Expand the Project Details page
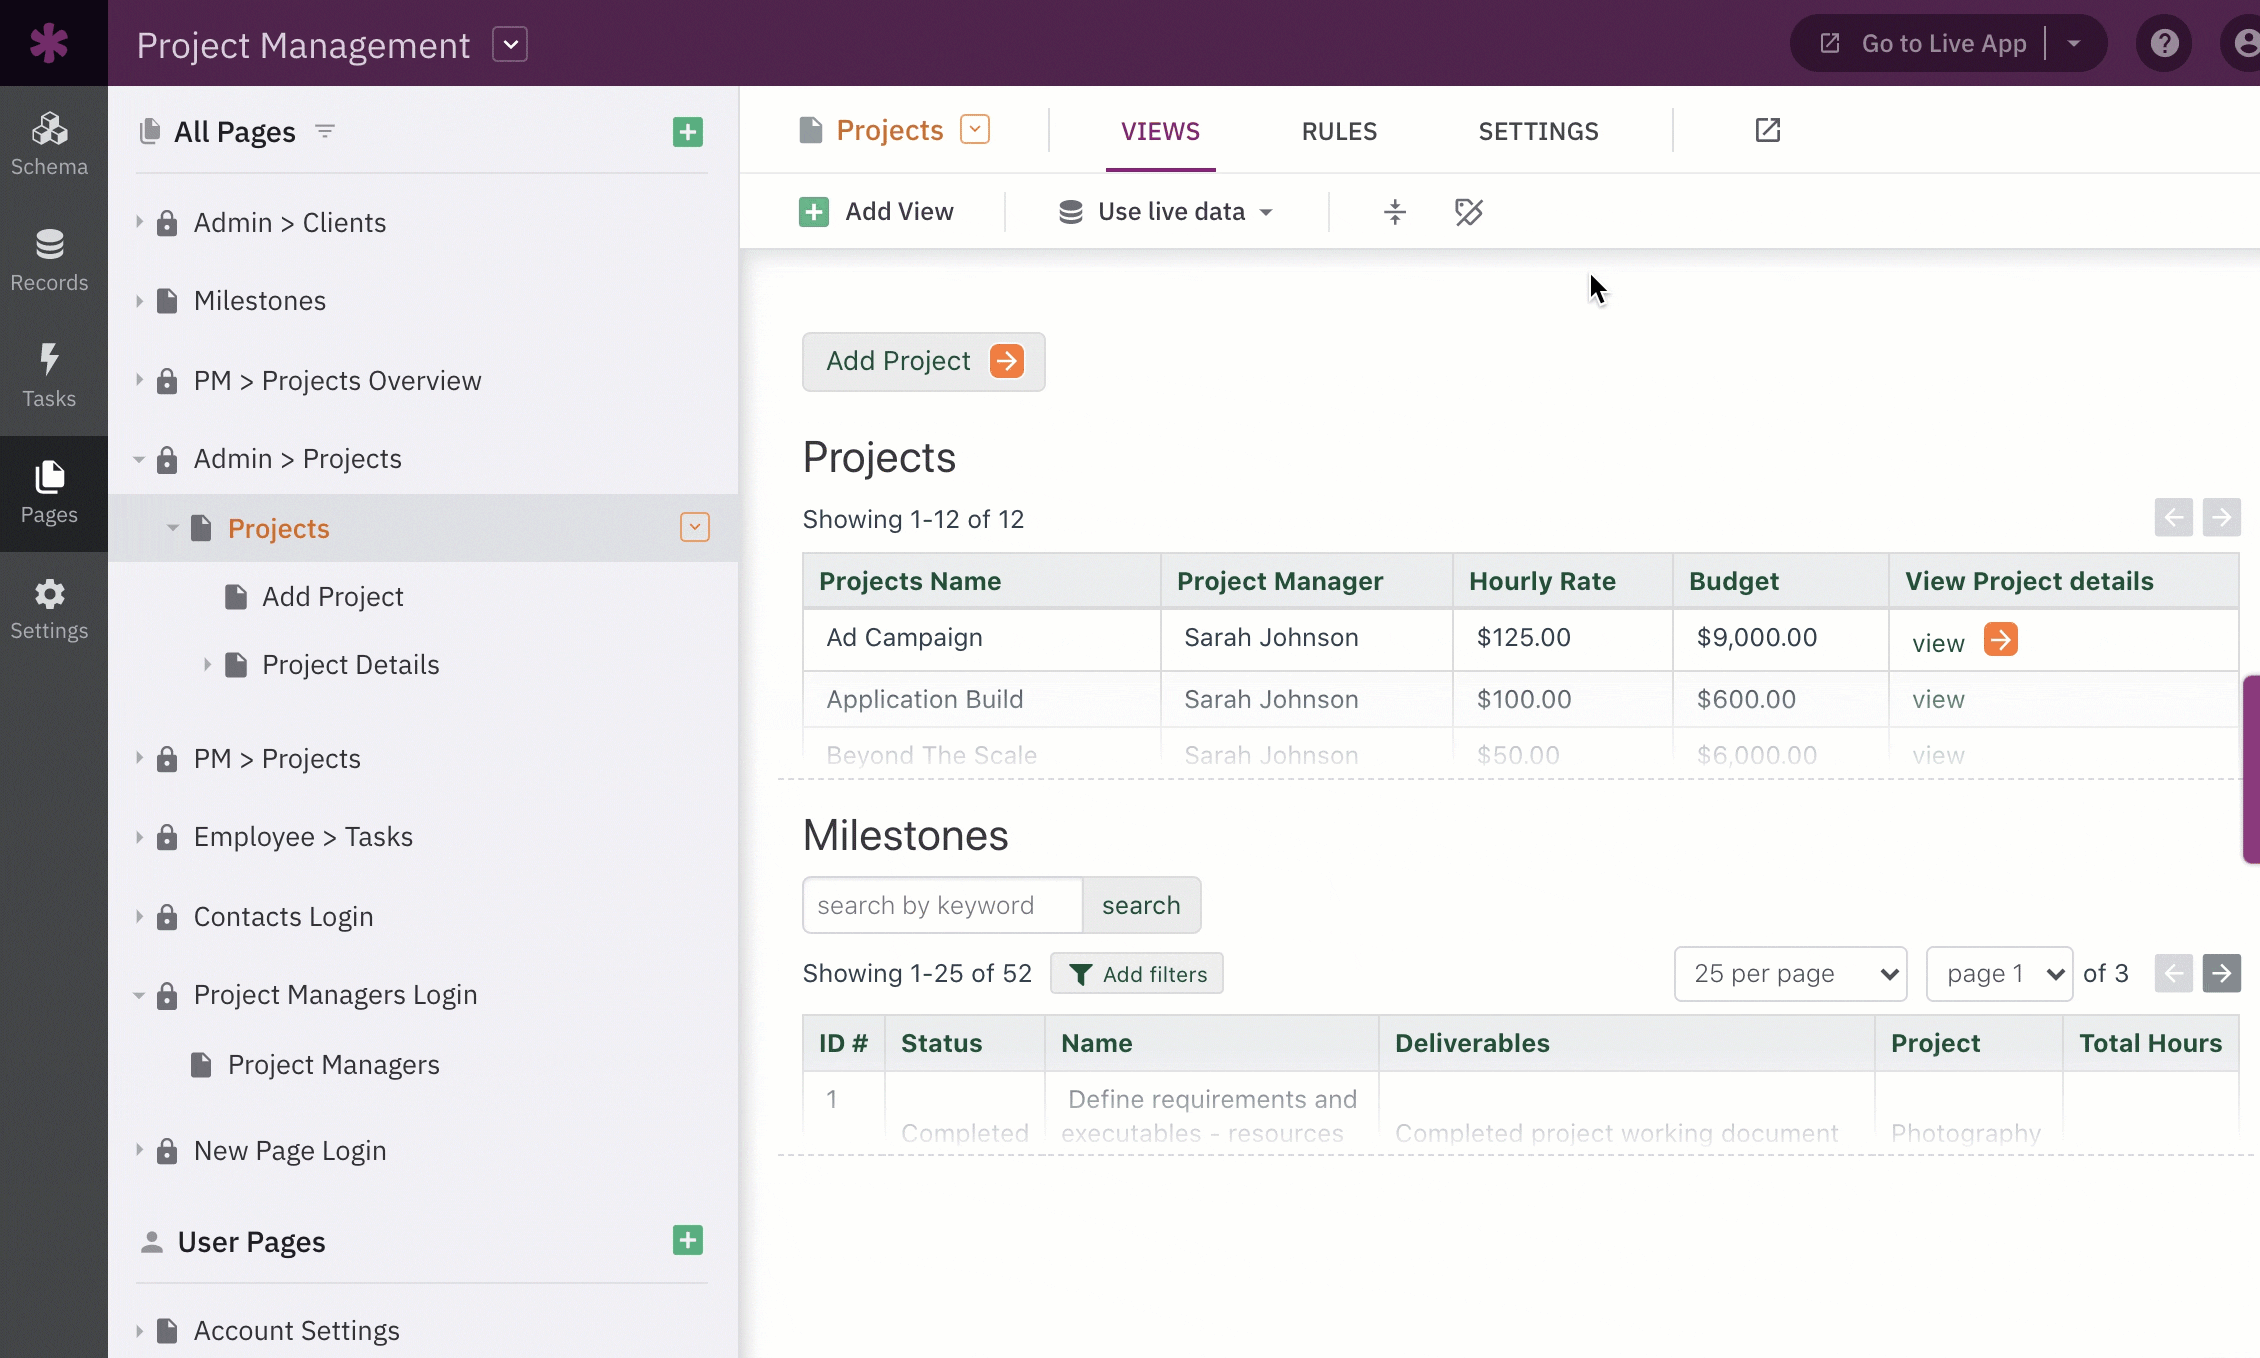Viewport: 2260px width, 1358px height. tap(207, 664)
